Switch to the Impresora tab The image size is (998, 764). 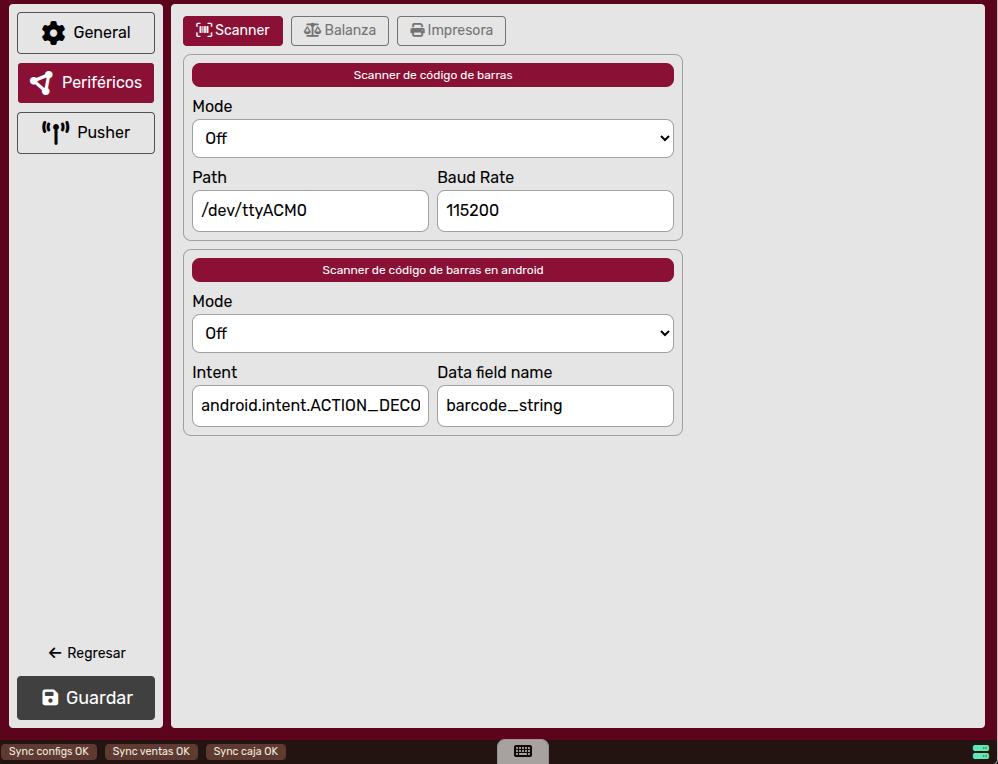point(451,31)
